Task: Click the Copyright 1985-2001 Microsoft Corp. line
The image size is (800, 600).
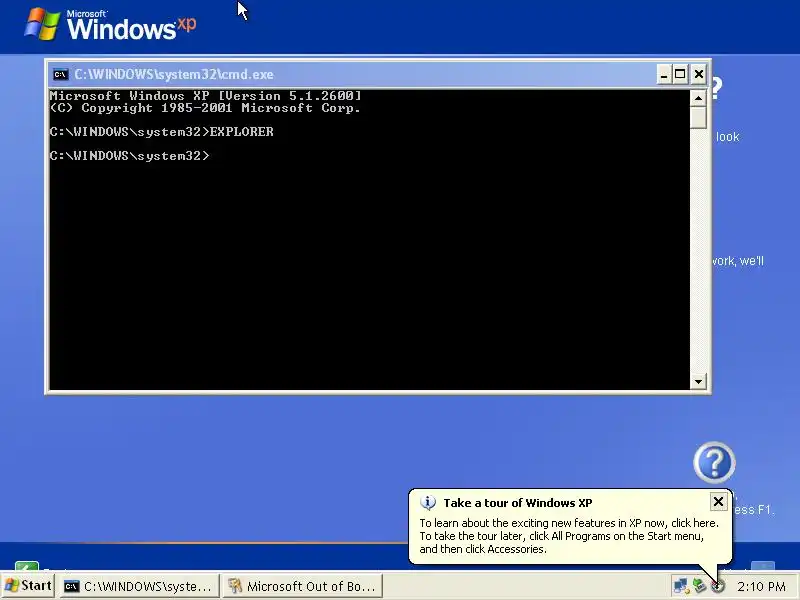Action: tap(206, 108)
